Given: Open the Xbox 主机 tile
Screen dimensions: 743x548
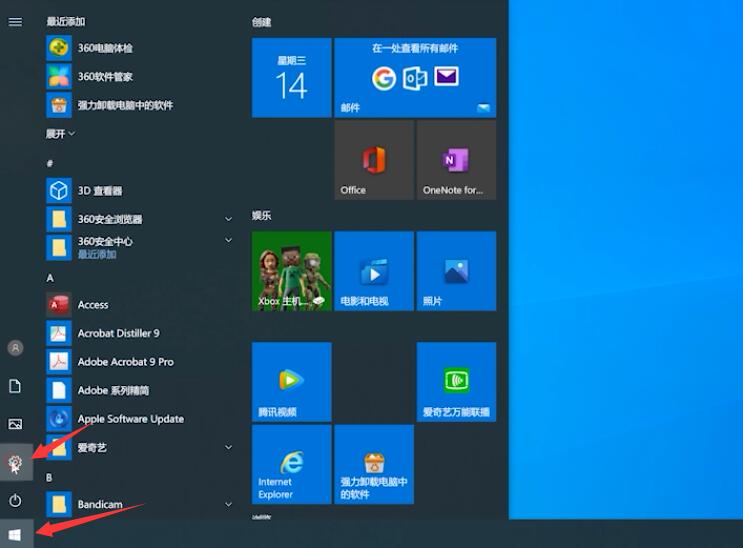Looking at the screenshot, I should point(291,271).
